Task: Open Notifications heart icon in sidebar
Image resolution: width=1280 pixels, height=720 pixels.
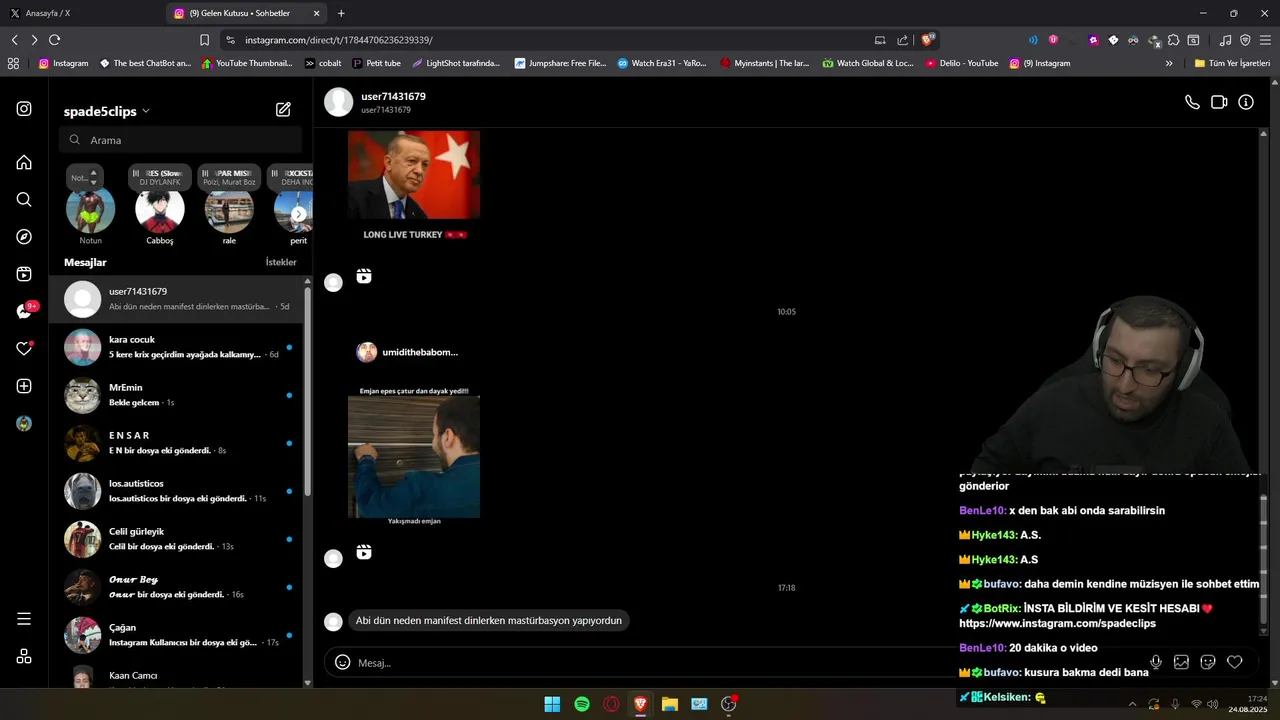Action: click(24, 348)
